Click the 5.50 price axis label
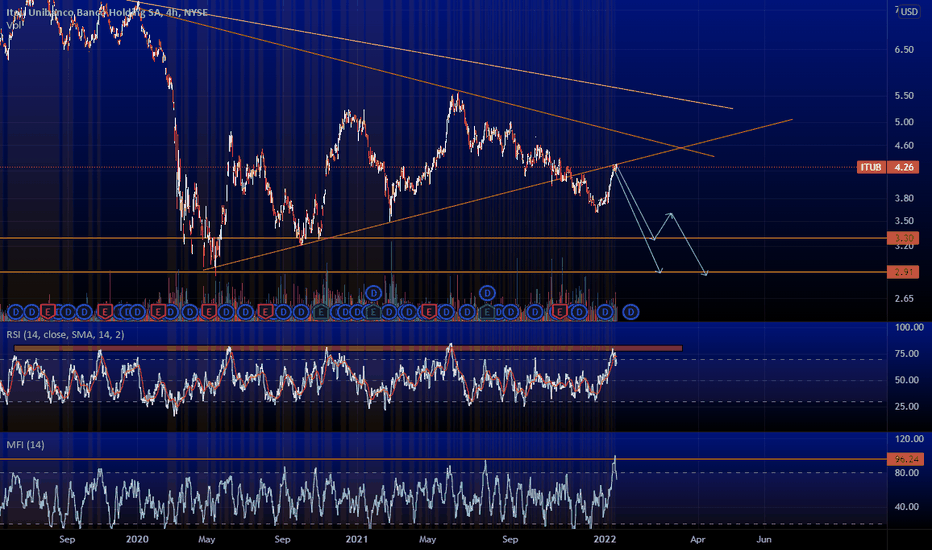932x550 pixels. click(x=904, y=96)
